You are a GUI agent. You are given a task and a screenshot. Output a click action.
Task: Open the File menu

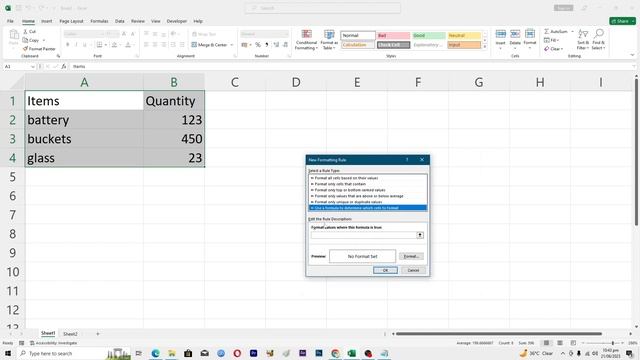tap(10, 21)
